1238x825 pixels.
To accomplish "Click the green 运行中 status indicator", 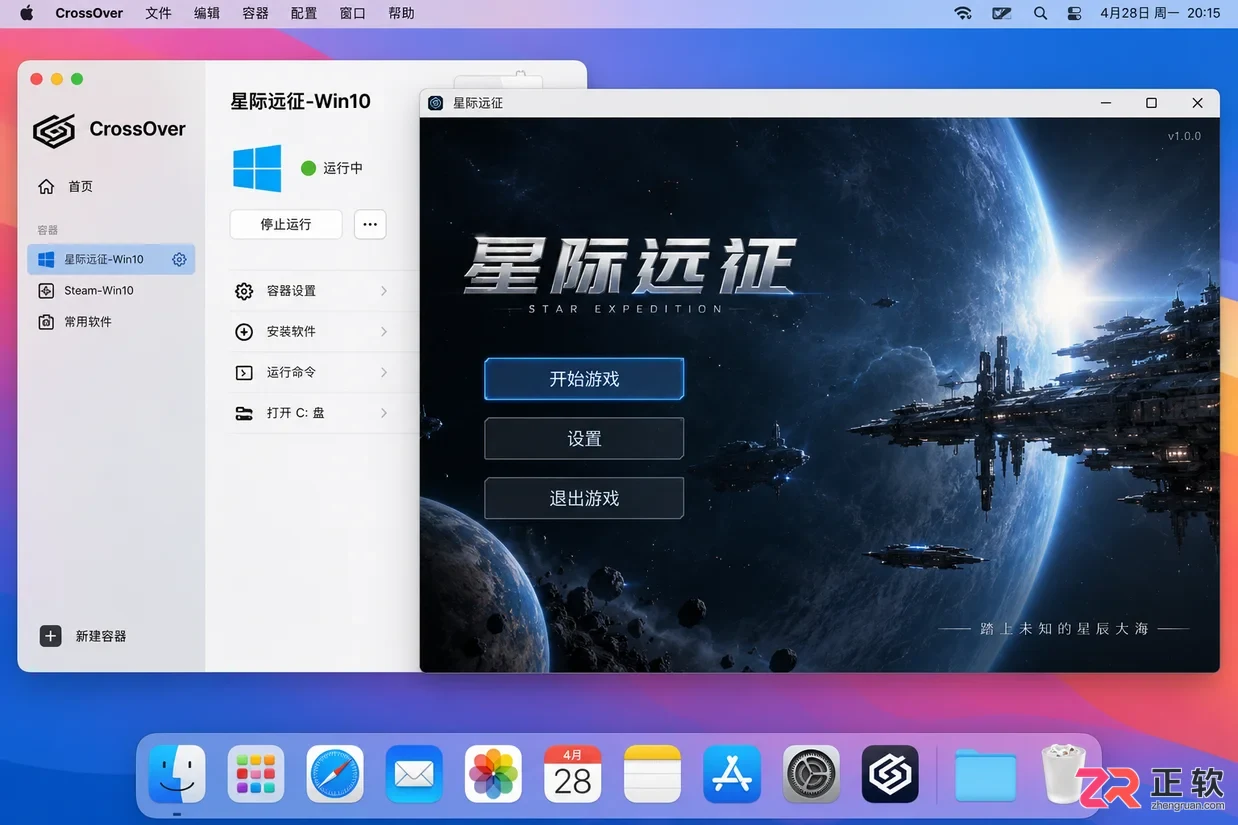I will coord(308,168).
